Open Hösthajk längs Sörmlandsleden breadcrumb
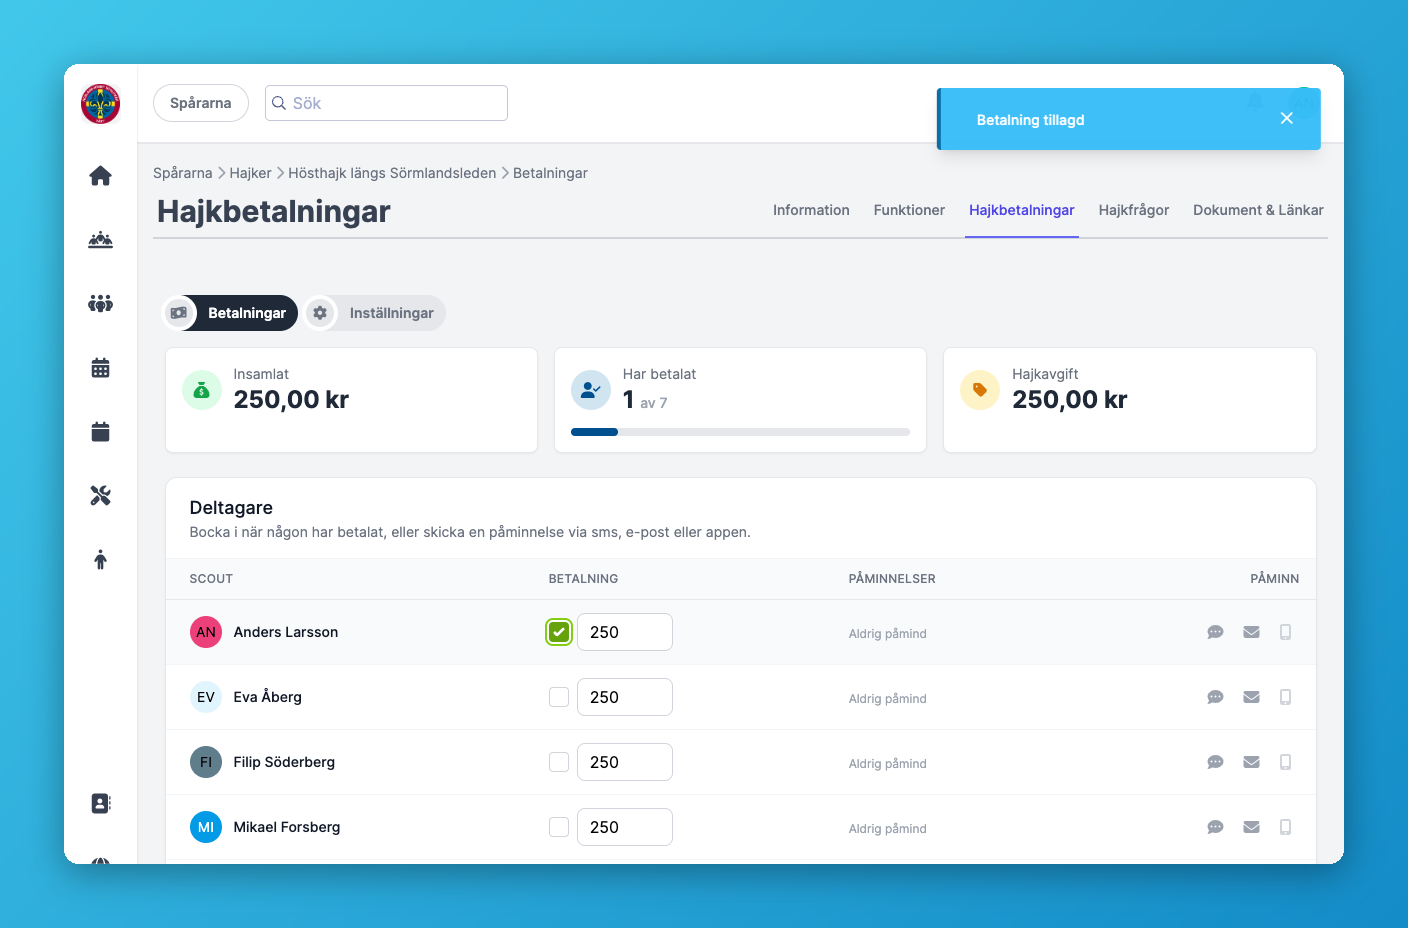The height and width of the screenshot is (928, 1408). [392, 173]
